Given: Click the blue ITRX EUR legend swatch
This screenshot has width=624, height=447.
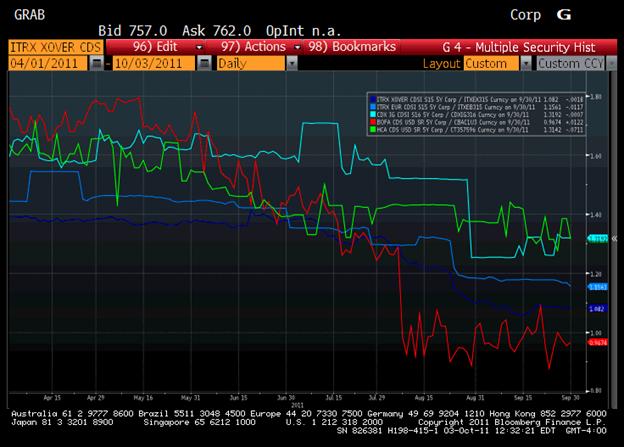Looking at the screenshot, I should [x=373, y=107].
